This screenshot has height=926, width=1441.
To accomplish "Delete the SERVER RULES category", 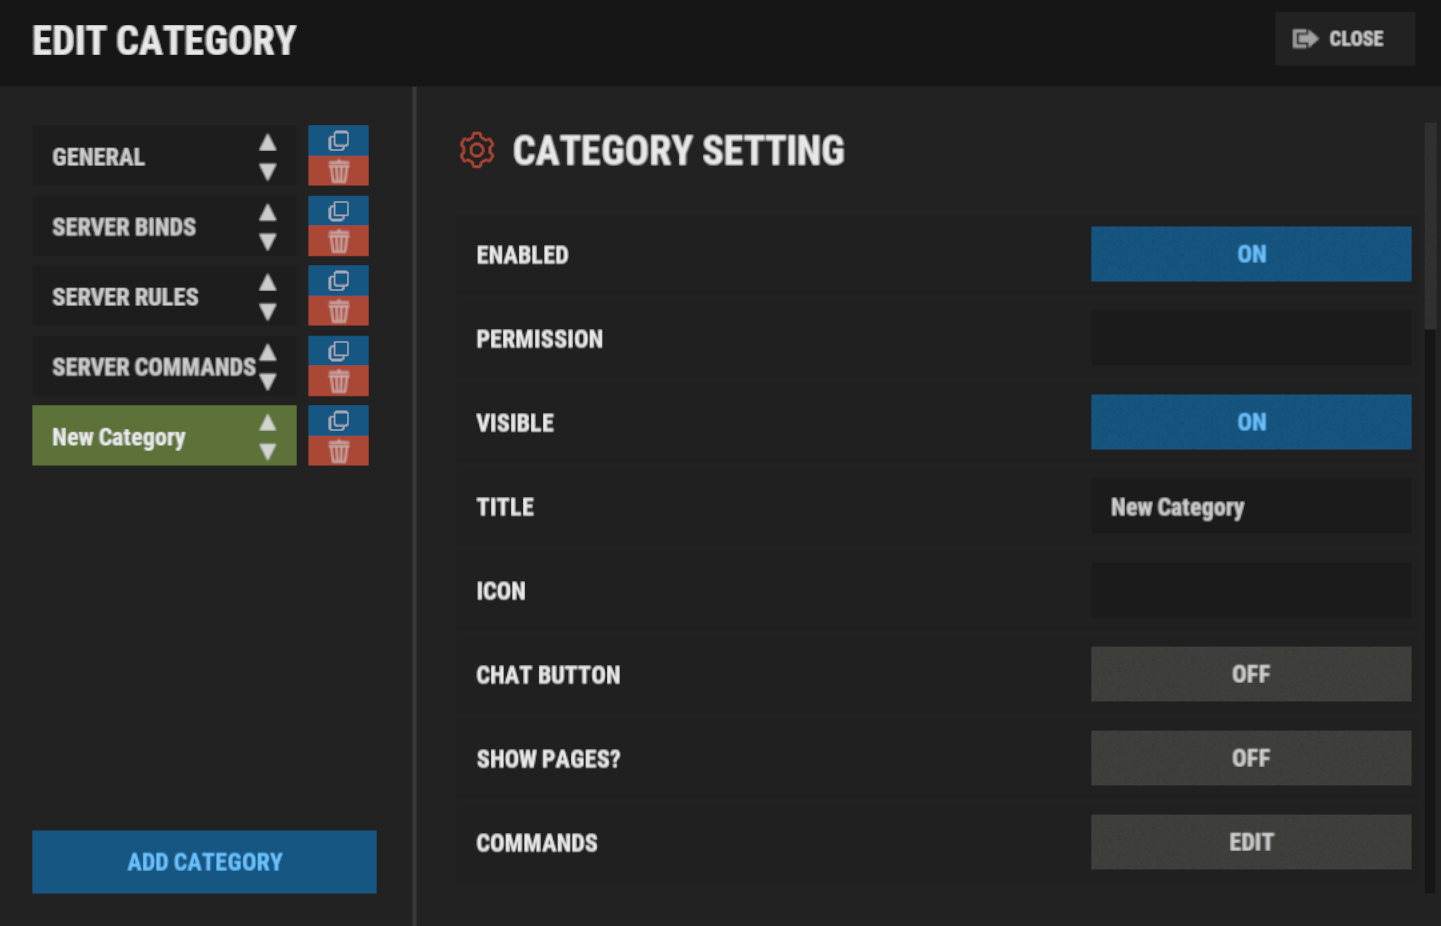I will (x=338, y=311).
